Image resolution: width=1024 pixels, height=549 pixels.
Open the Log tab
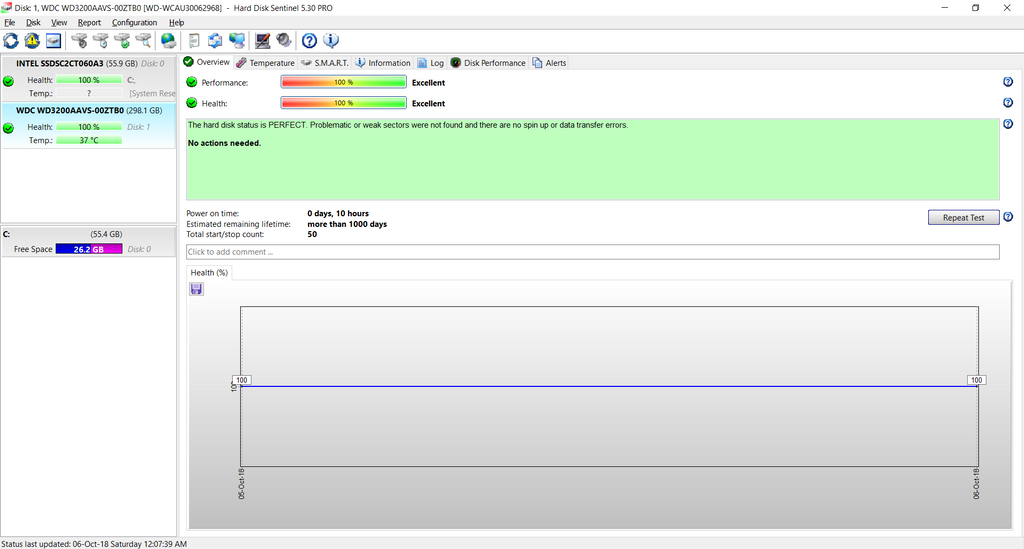(x=430, y=63)
